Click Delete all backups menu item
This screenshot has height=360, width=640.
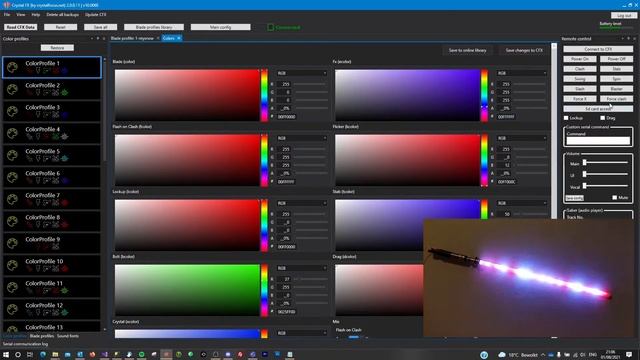click(x=62, y=15)
